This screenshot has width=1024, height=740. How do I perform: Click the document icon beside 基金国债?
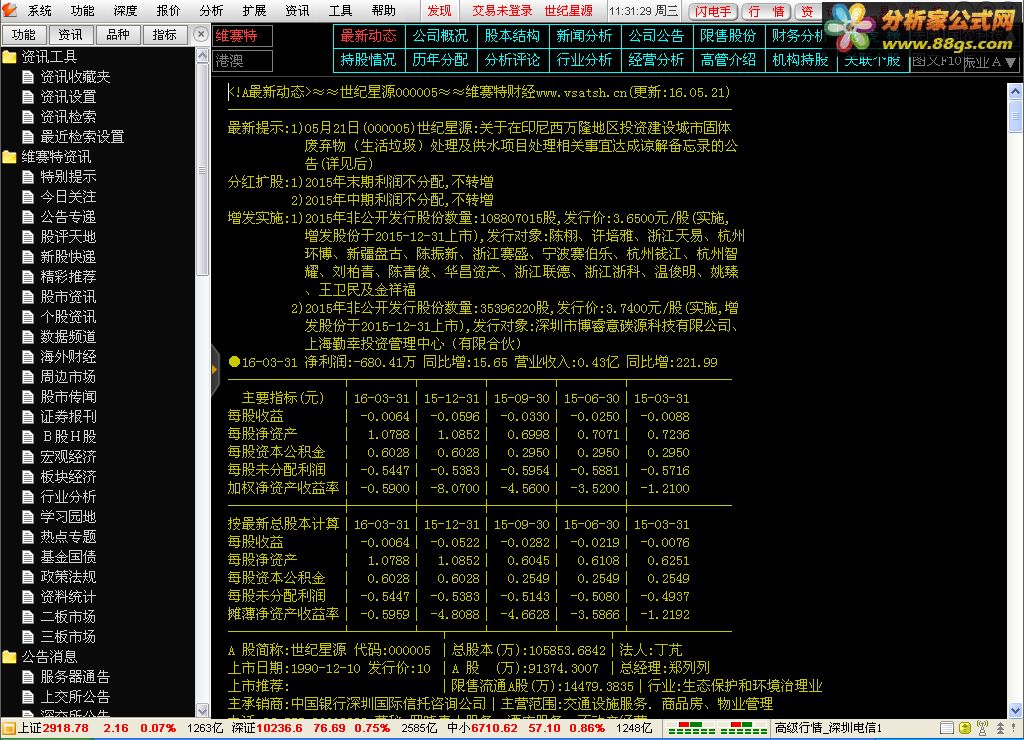[x=28, y=557]
